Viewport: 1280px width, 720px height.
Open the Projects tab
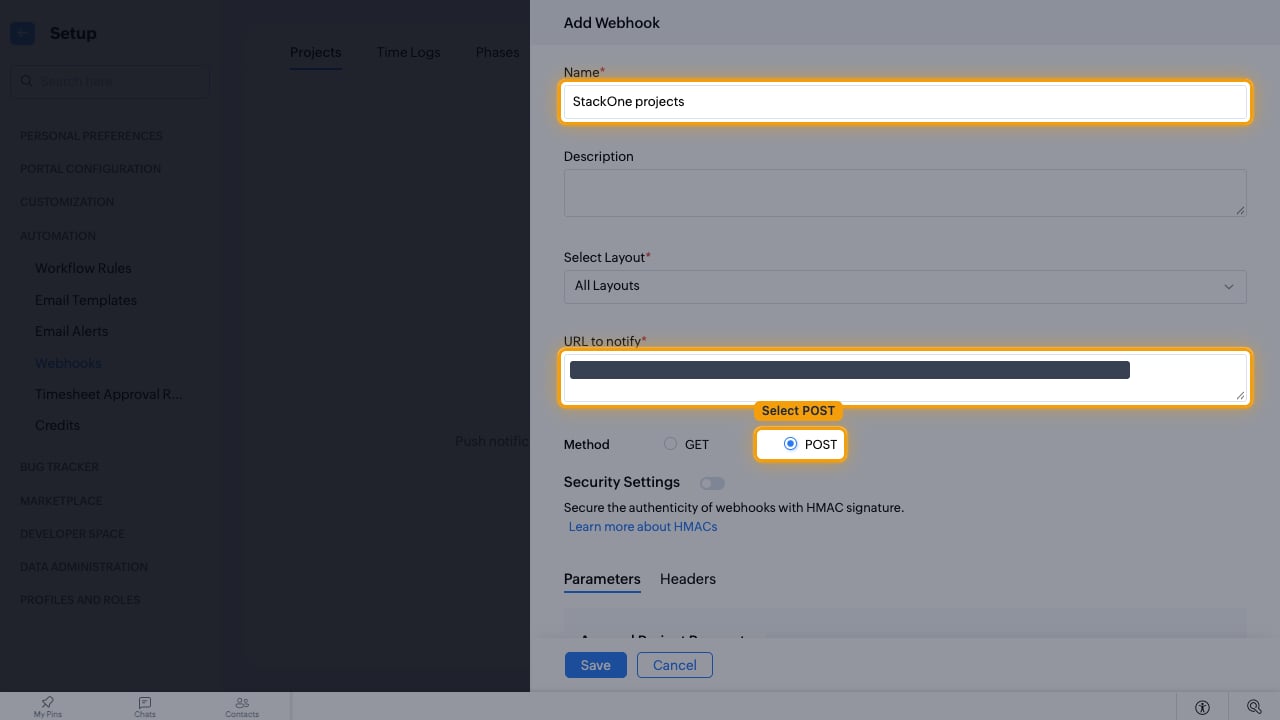tap(316, 52)
